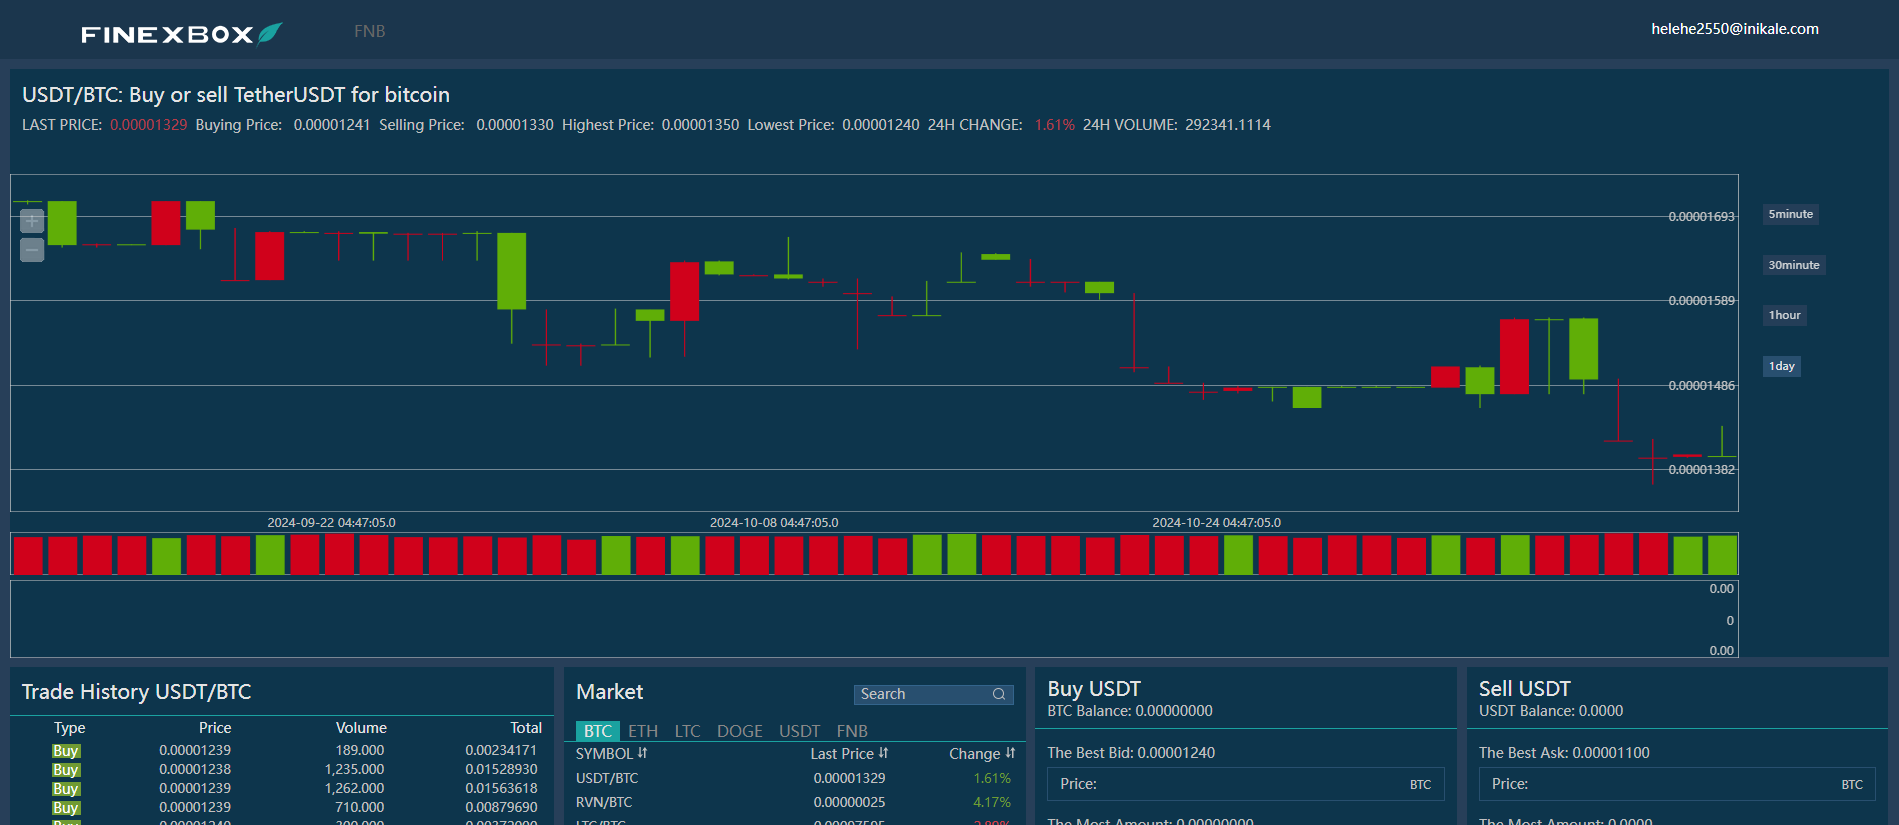Click trade volume 1,235.000
Image resolution: width=1899 pixels, height=825 pixels.
point(354,769)
